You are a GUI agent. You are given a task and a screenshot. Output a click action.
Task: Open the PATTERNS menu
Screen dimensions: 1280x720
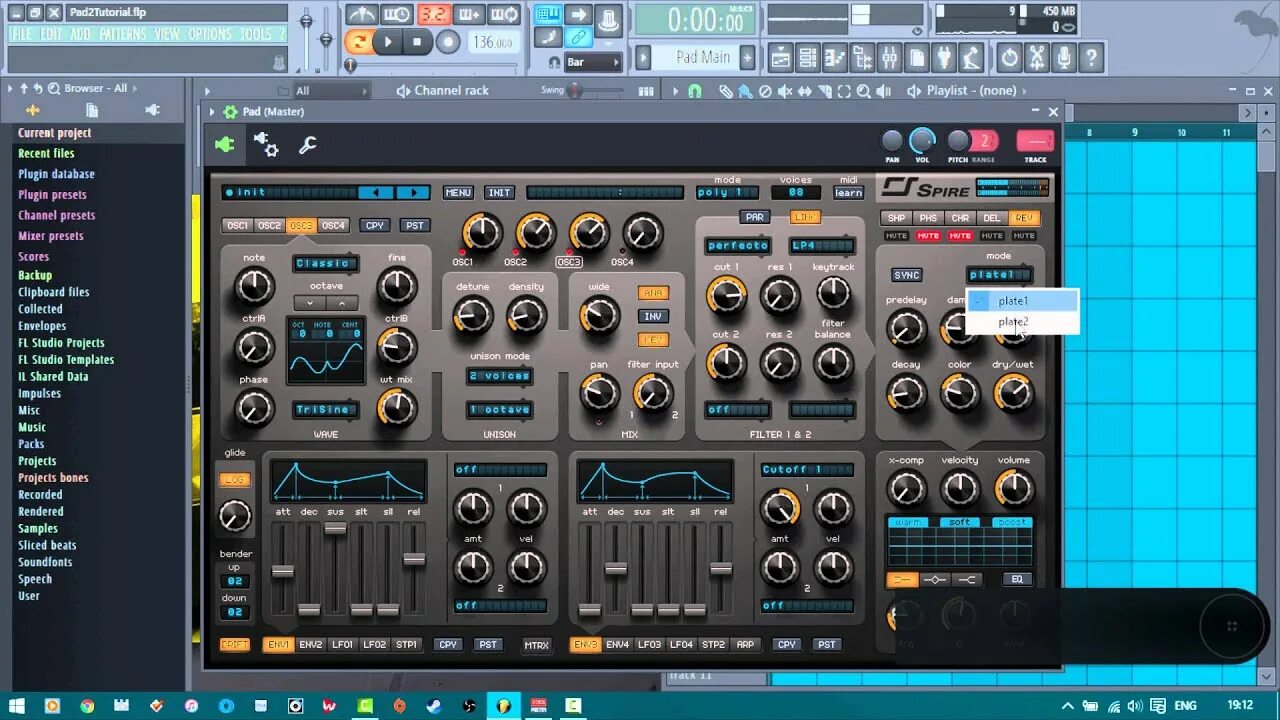point(123,34)
